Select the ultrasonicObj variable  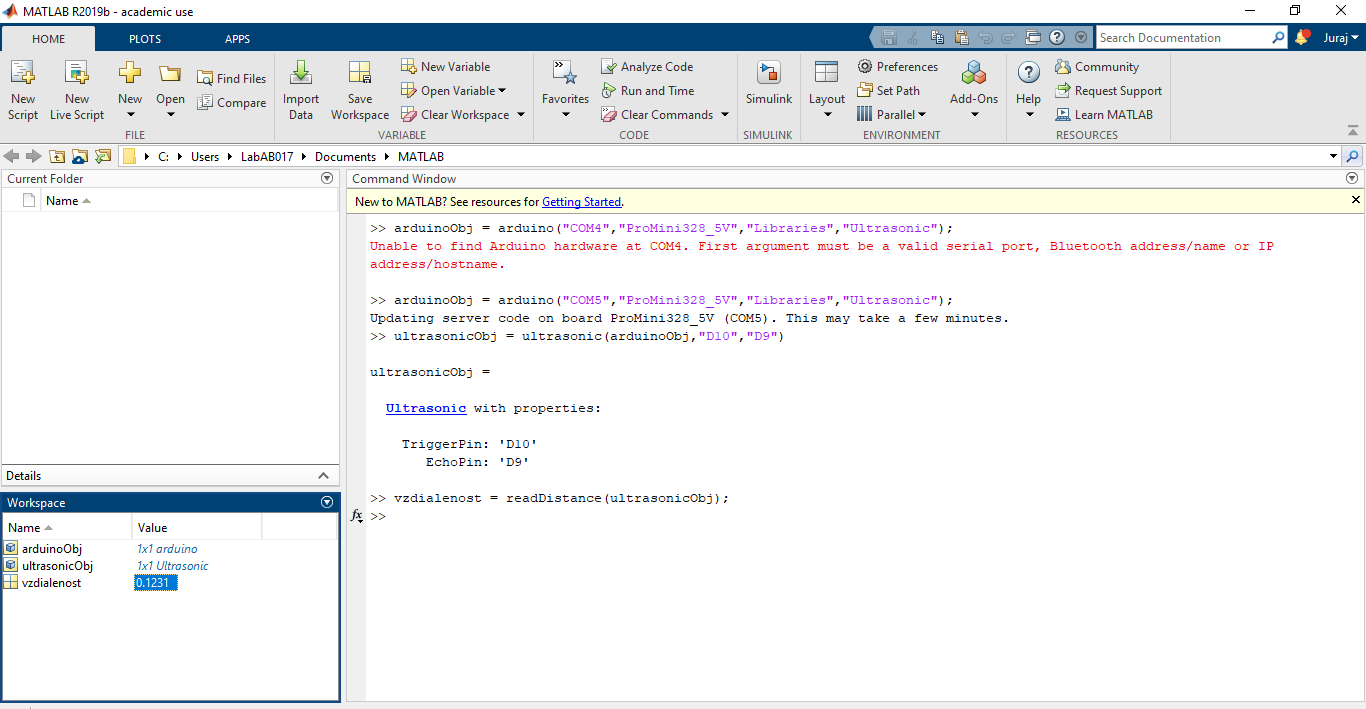click(x=57, y=566)
